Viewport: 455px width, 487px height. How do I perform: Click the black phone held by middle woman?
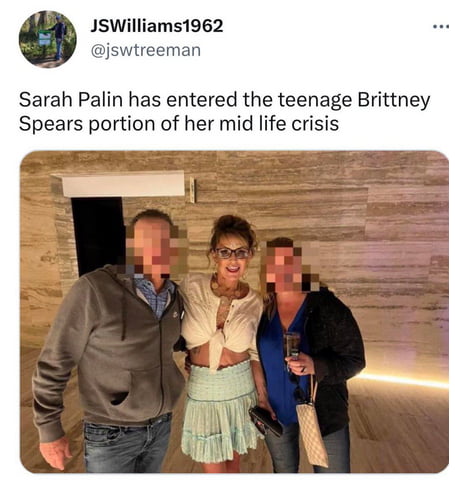(x=266, y=421)
